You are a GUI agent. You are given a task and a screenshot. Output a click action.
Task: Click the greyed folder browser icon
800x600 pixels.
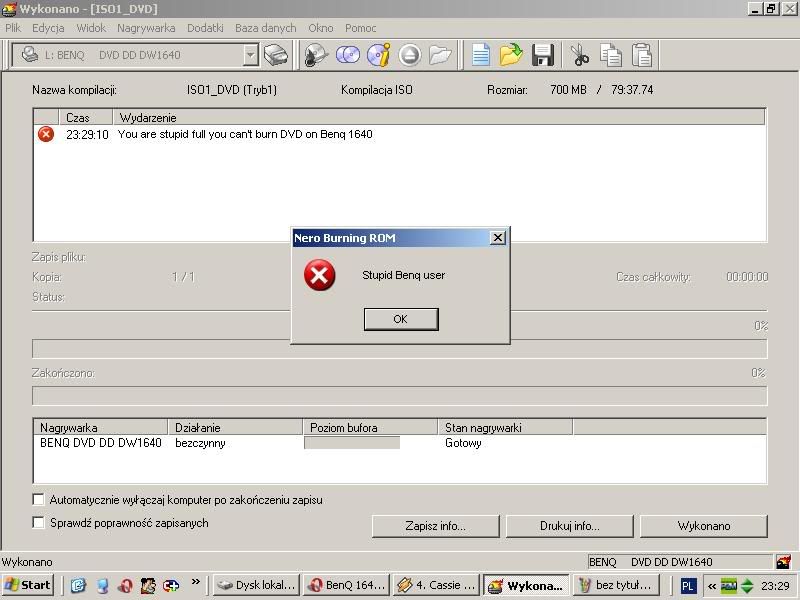440,55
